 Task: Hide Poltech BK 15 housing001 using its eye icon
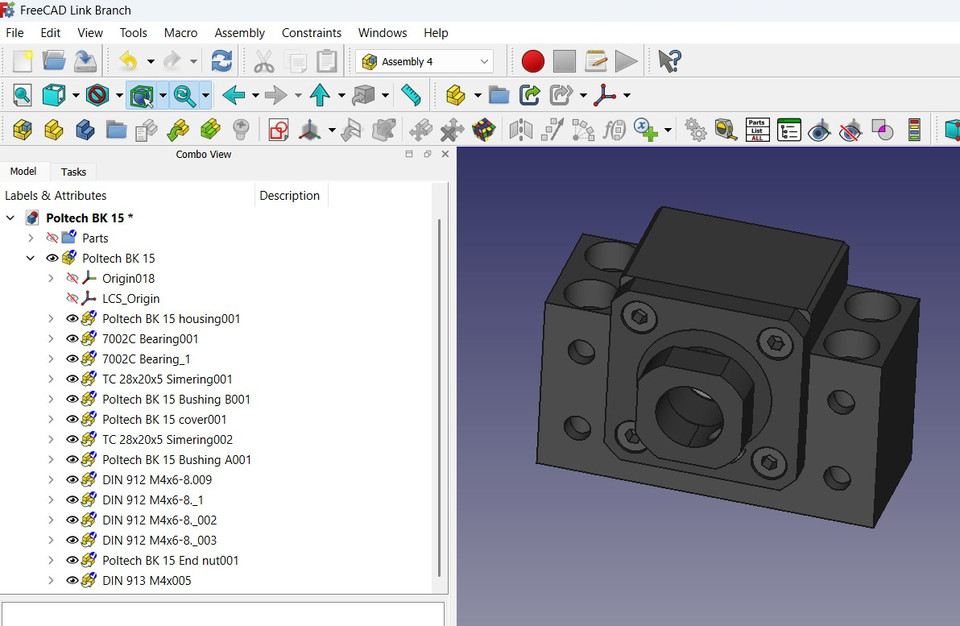click(74, 318)
